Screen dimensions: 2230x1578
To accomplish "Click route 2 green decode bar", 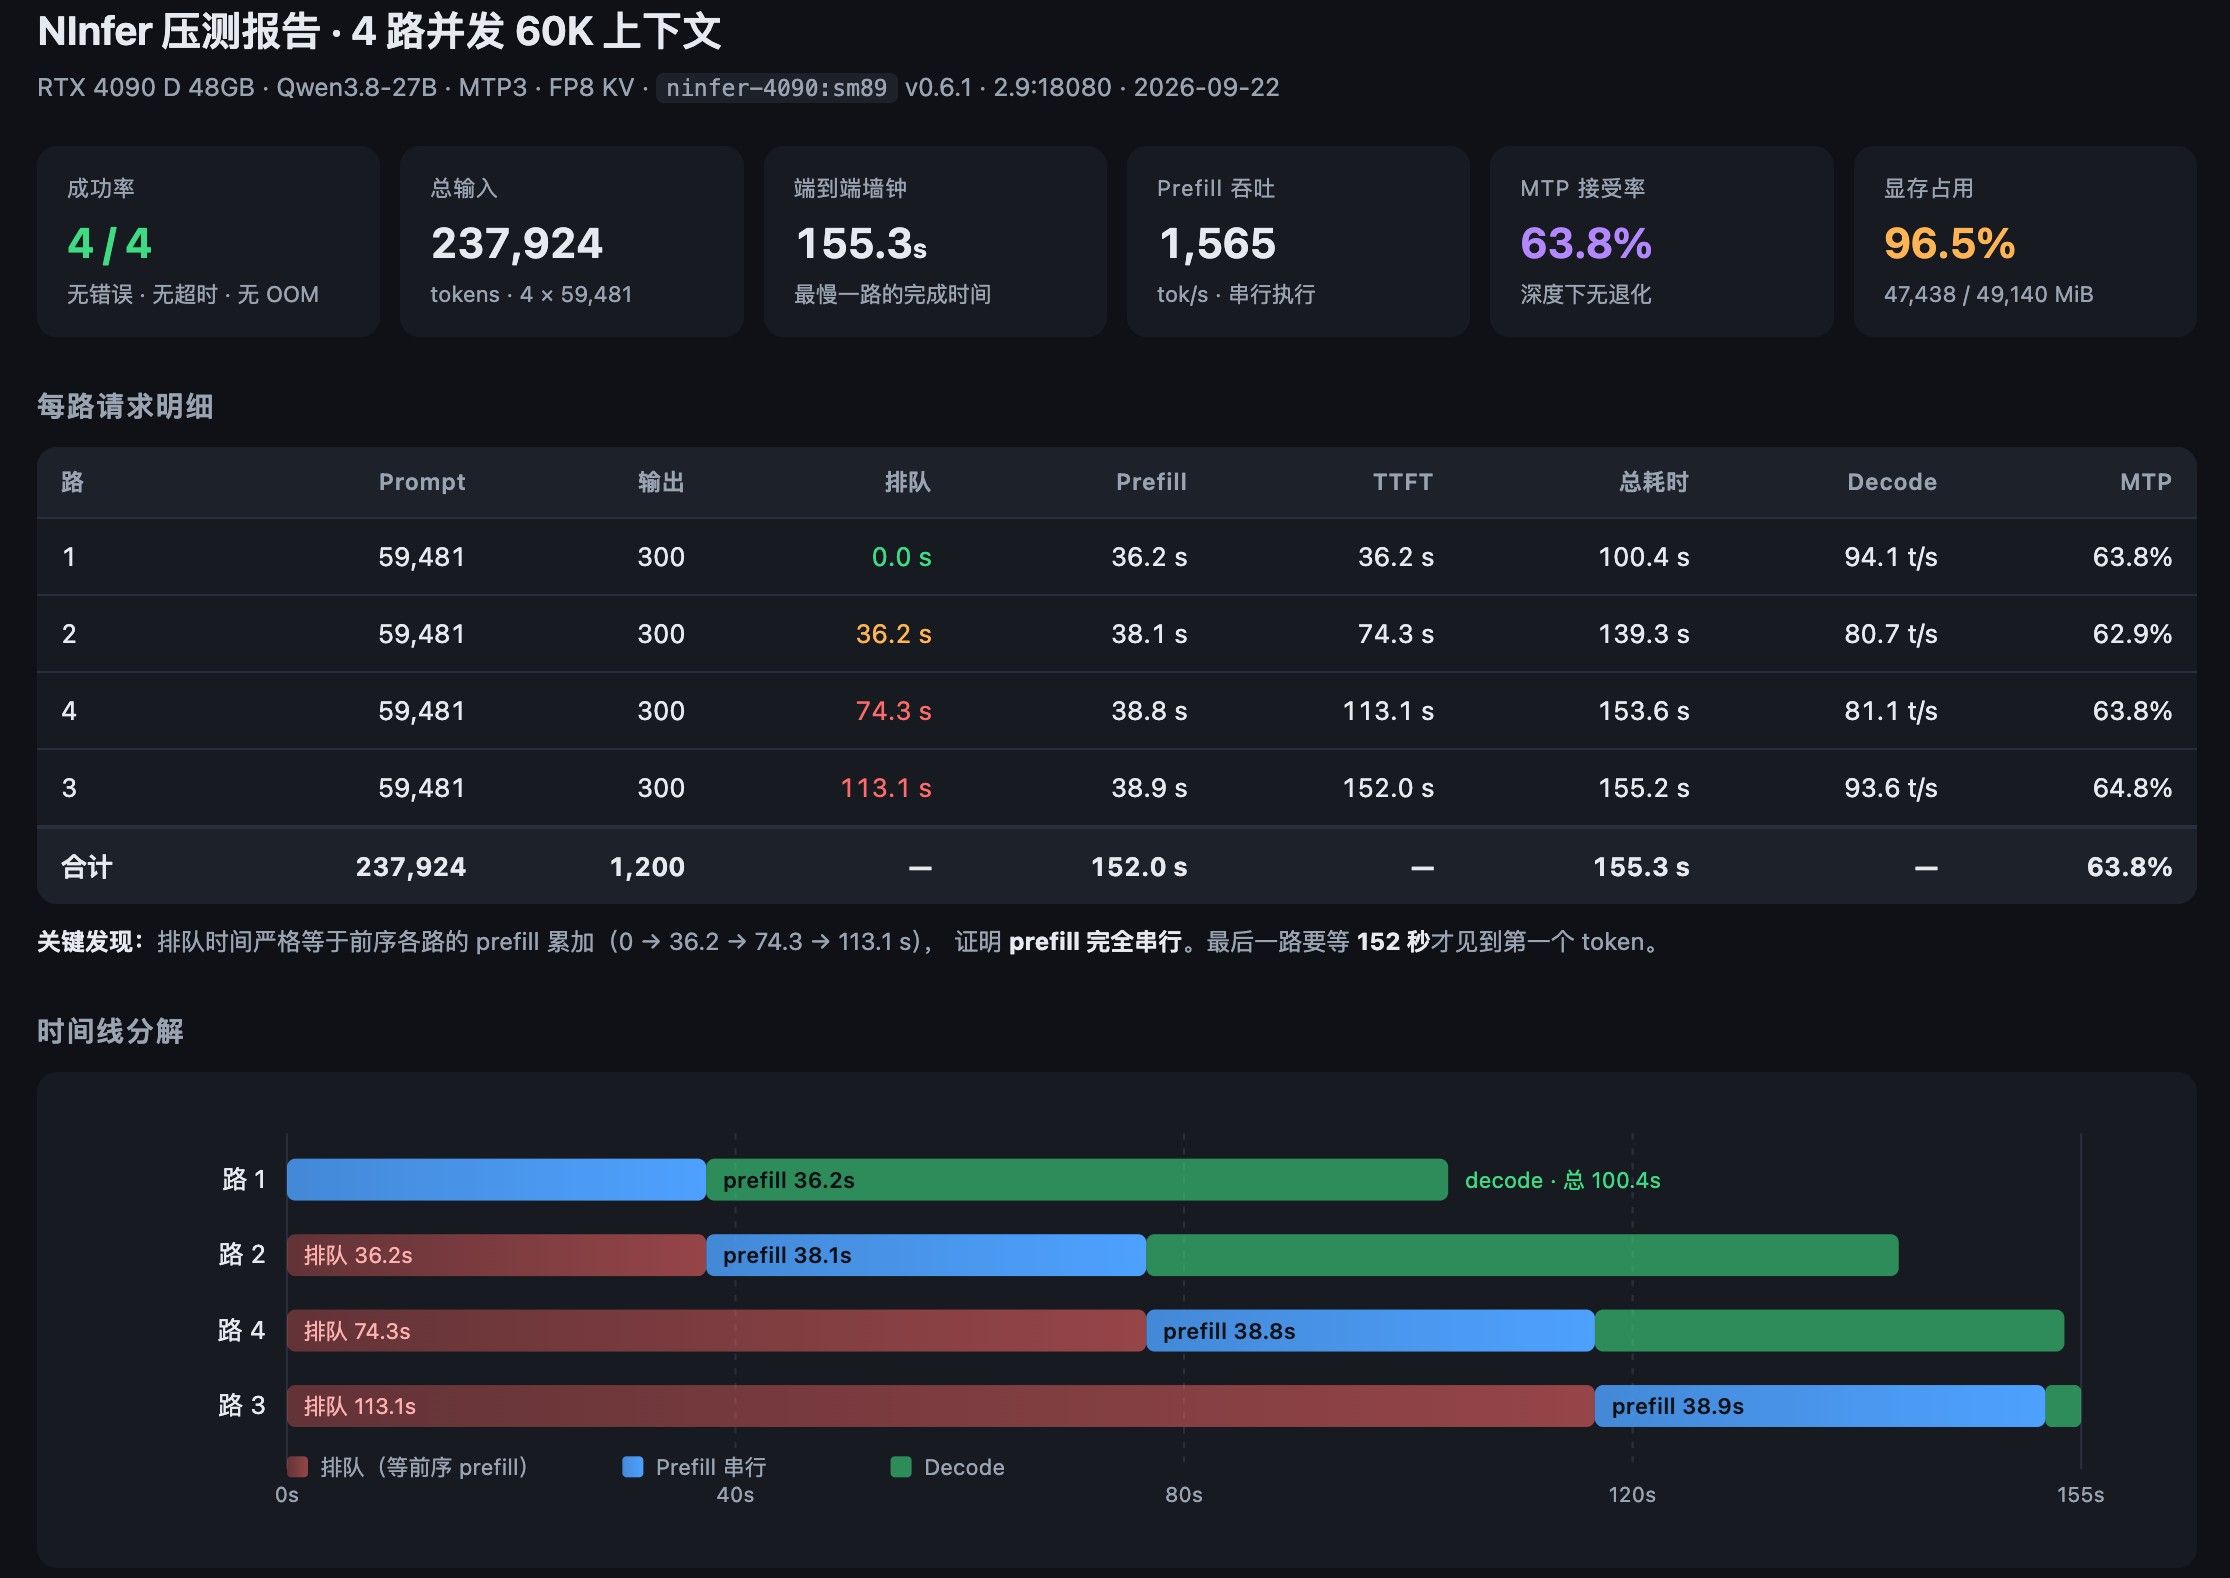I will 1522,1255.
